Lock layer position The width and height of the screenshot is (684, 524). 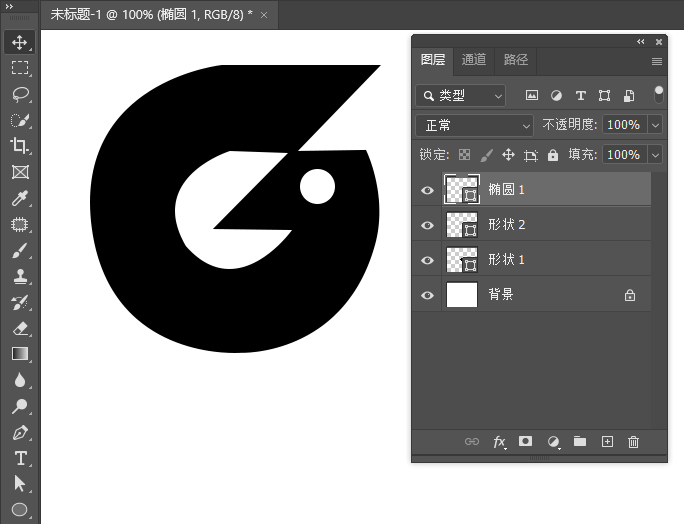click(509, 154)
